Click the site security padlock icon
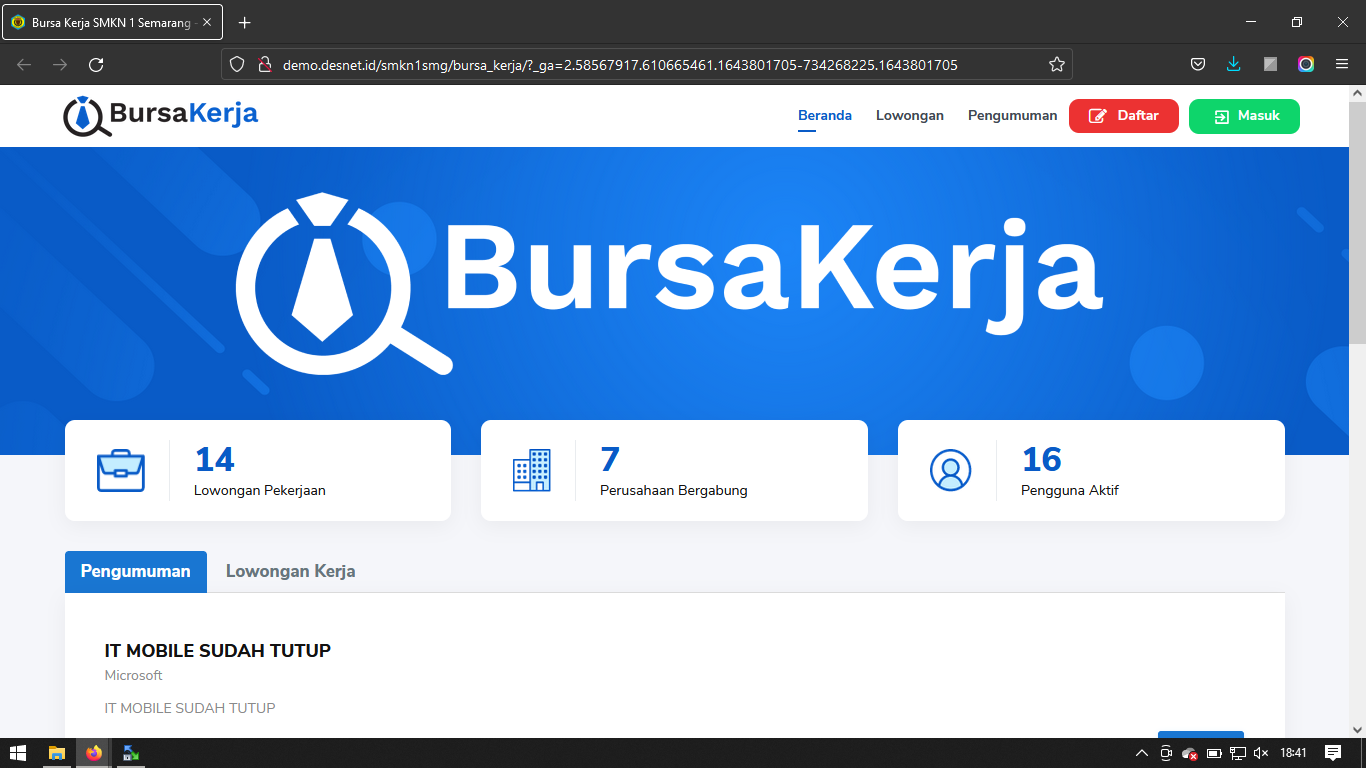 pyautogui.click(x=264, y=65)
